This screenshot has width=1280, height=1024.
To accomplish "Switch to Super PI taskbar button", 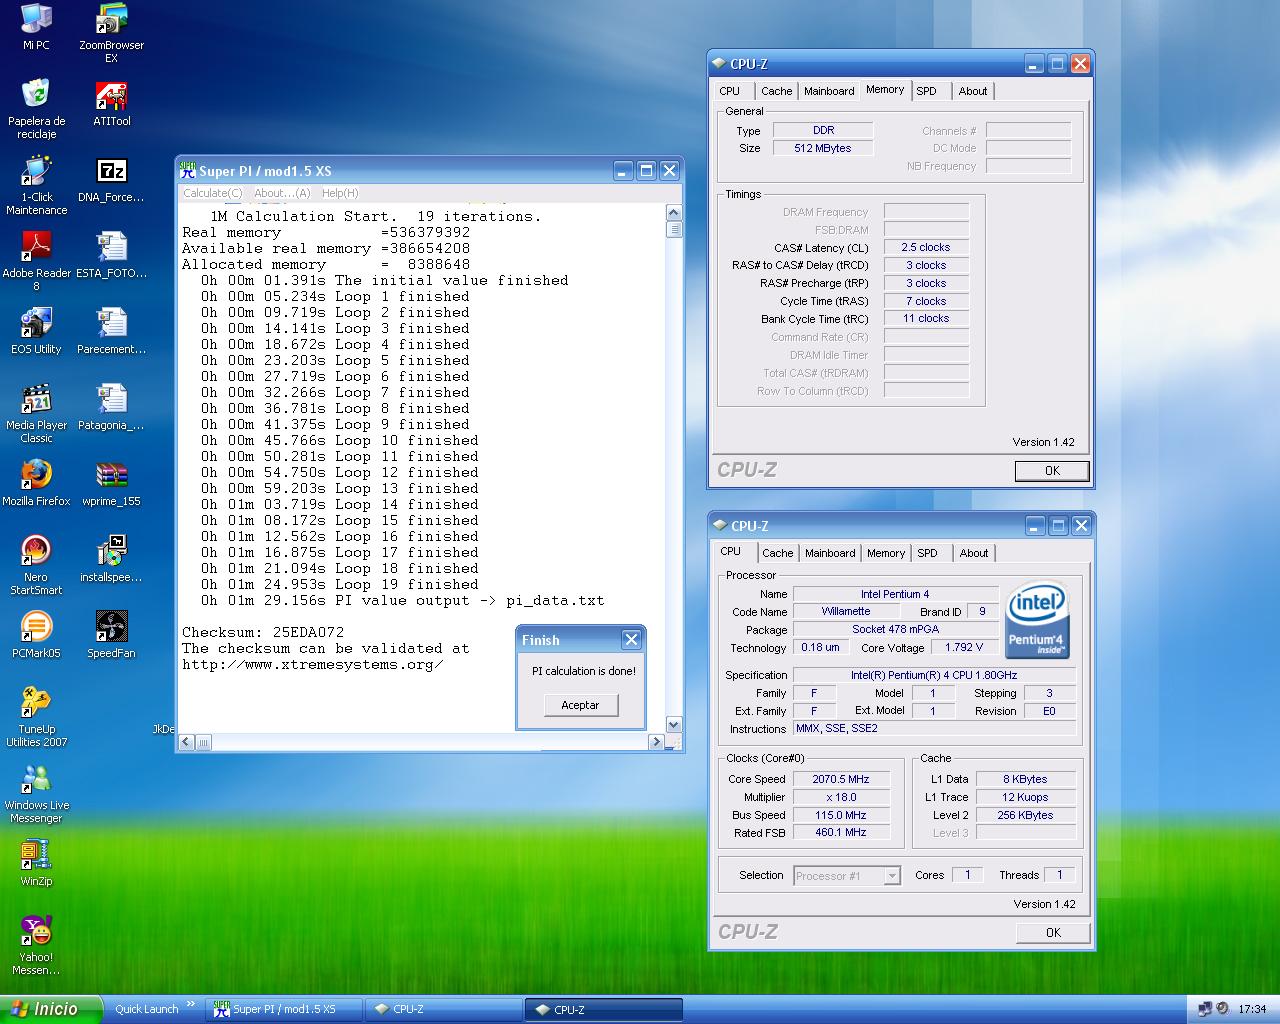I will (284, 1010).
